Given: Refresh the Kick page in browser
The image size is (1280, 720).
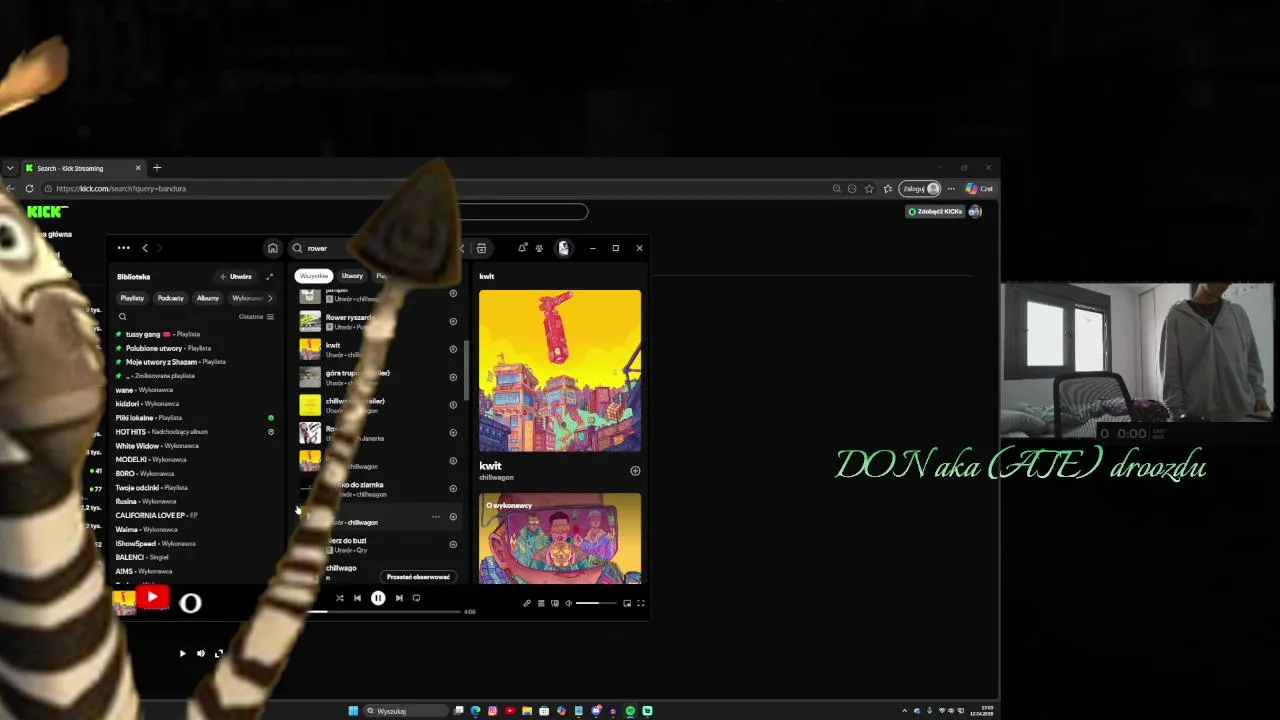Looking at the screenshot, I should (29, 188).
